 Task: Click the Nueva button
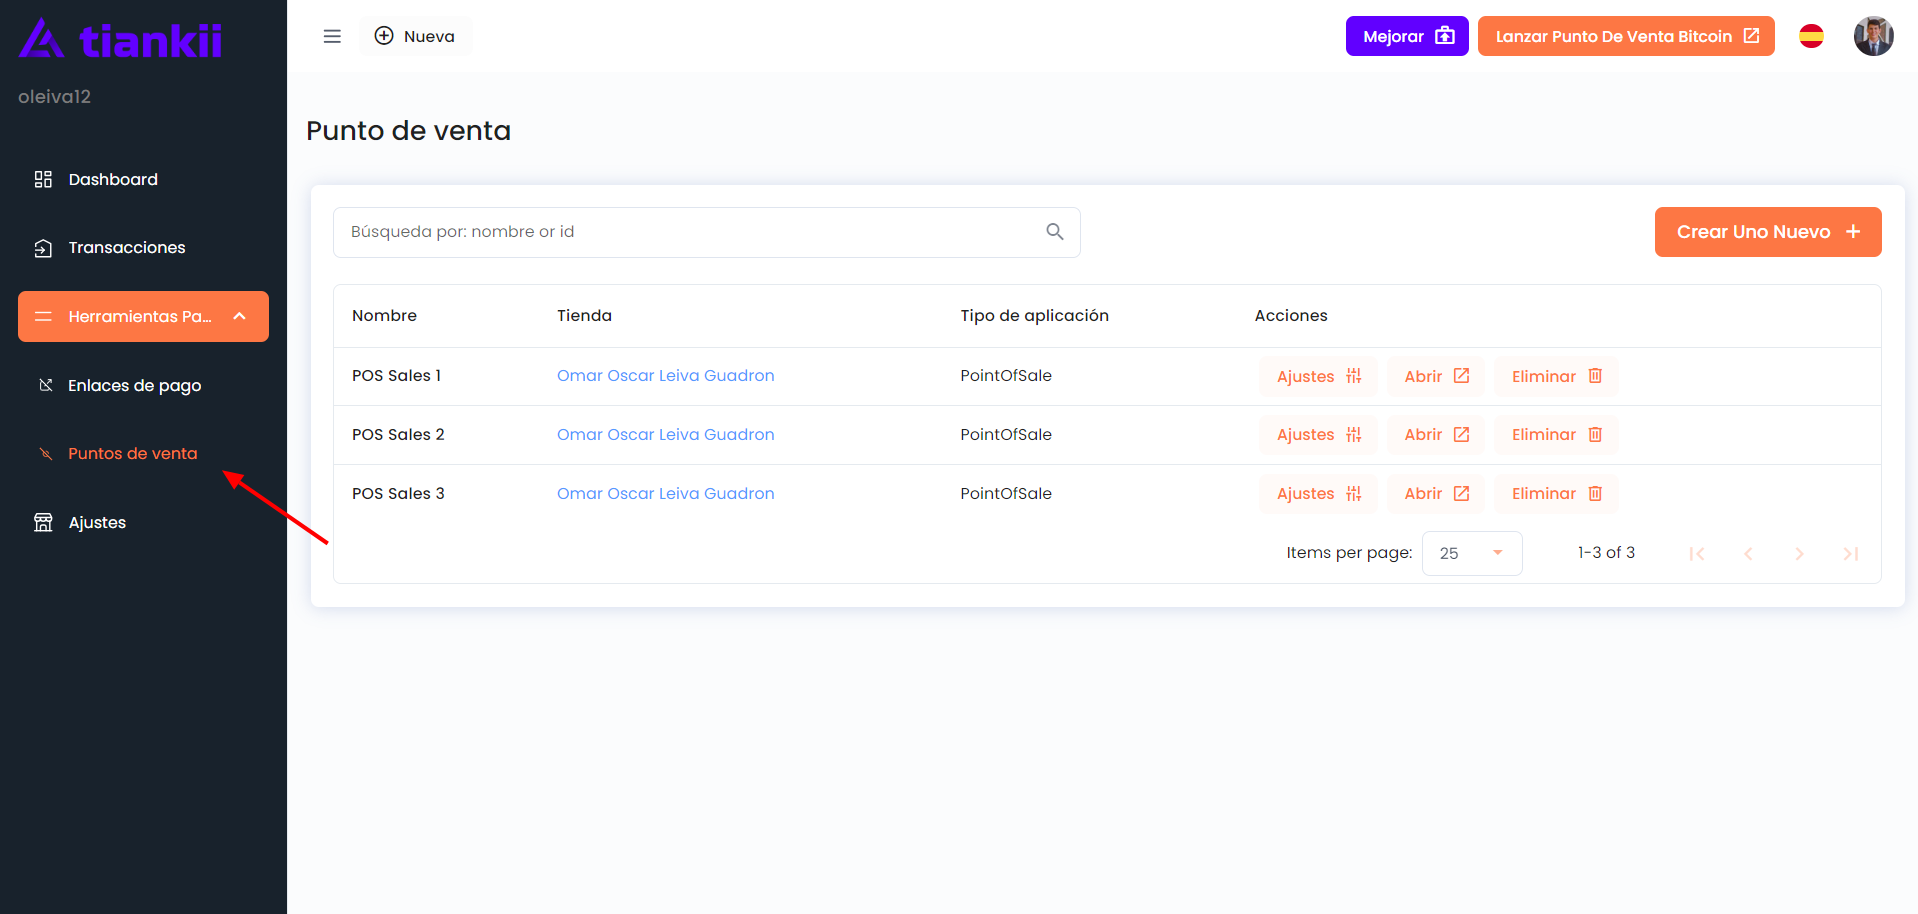pyautogui.click(x=415, y=36)
